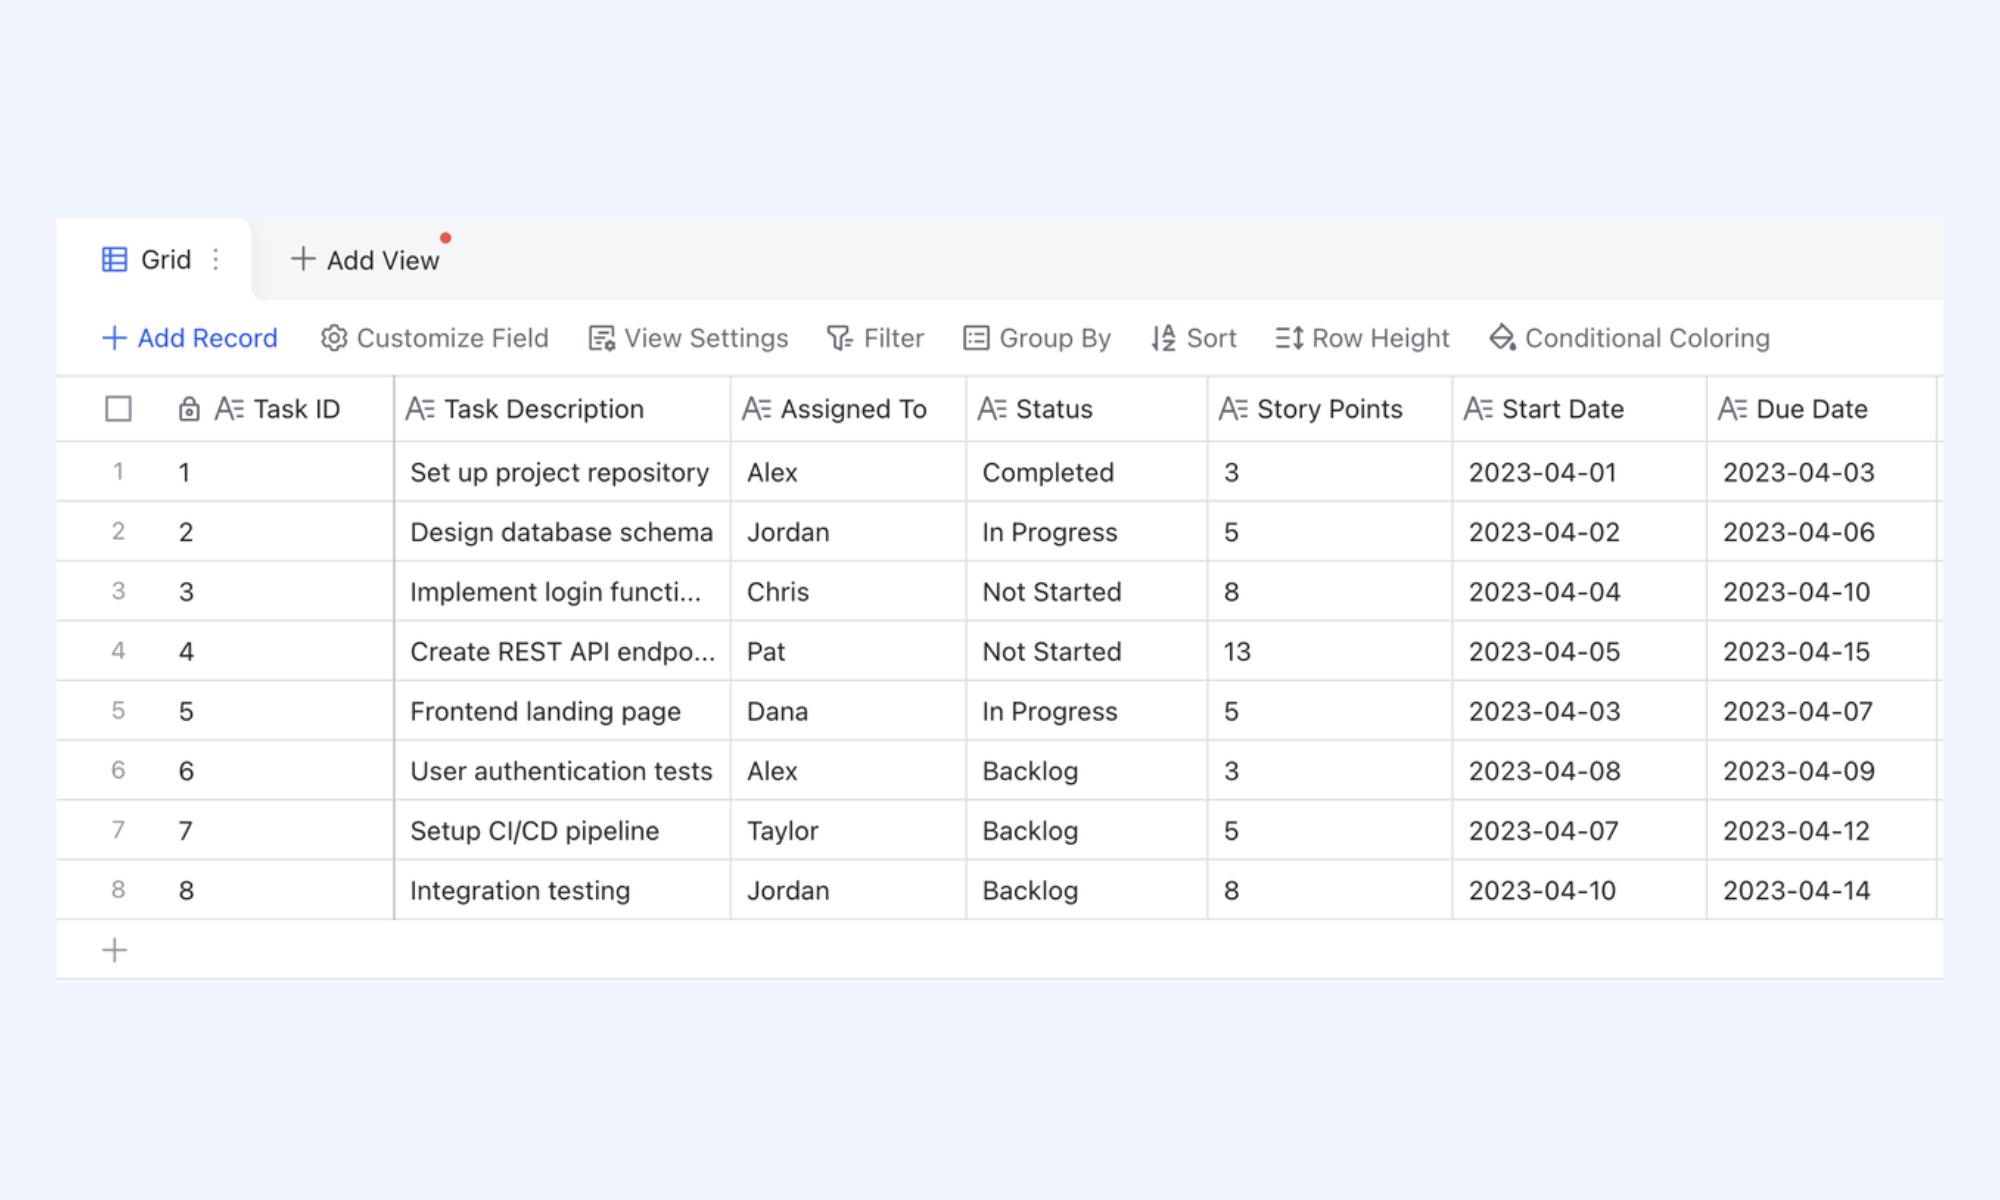
Task: Select cell 'Design database schema'
Action: 563,532
